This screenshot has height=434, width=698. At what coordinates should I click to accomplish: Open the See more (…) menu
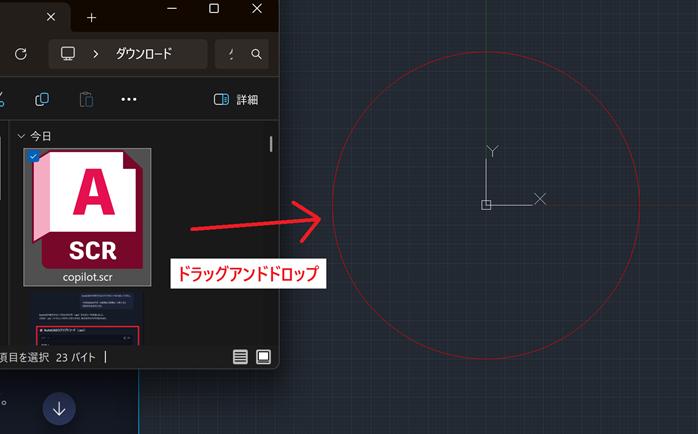(129, 99)
